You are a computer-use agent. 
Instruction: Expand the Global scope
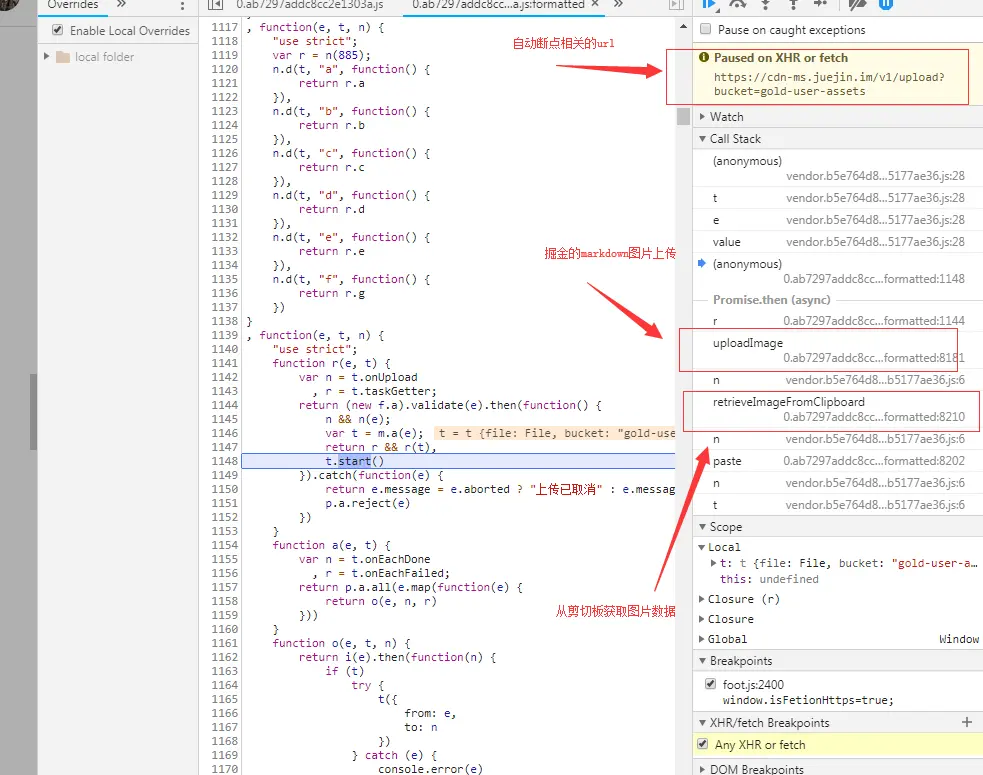click(x=702, y=639)
